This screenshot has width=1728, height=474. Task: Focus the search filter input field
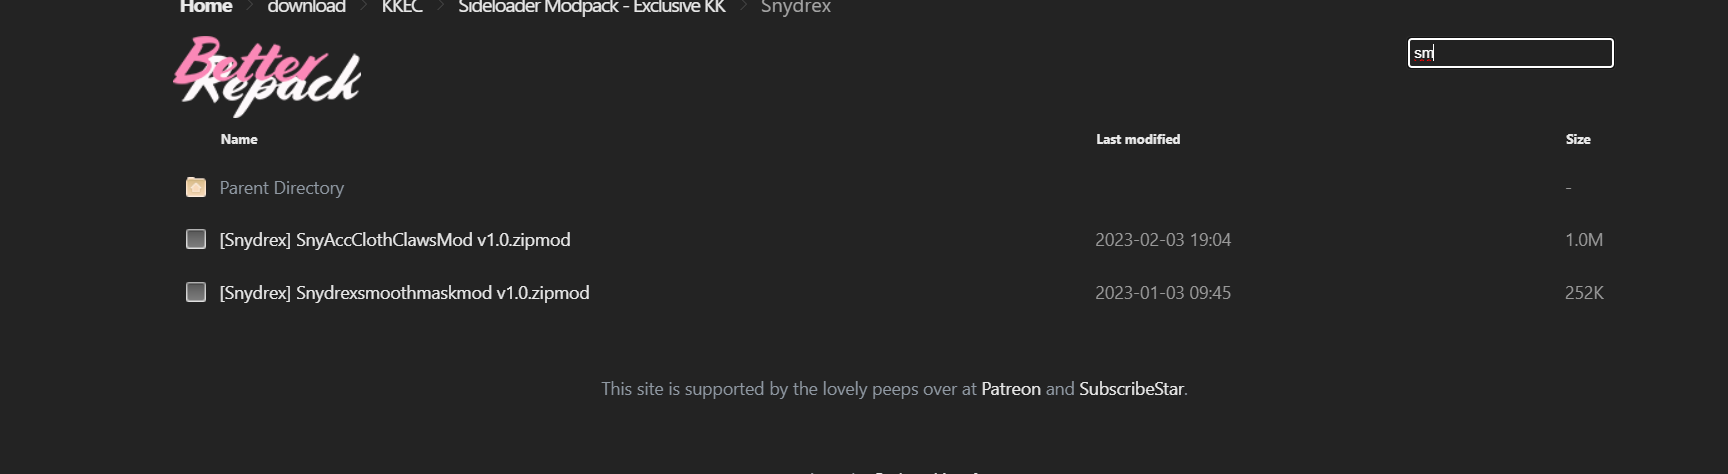click(1510, 53)
